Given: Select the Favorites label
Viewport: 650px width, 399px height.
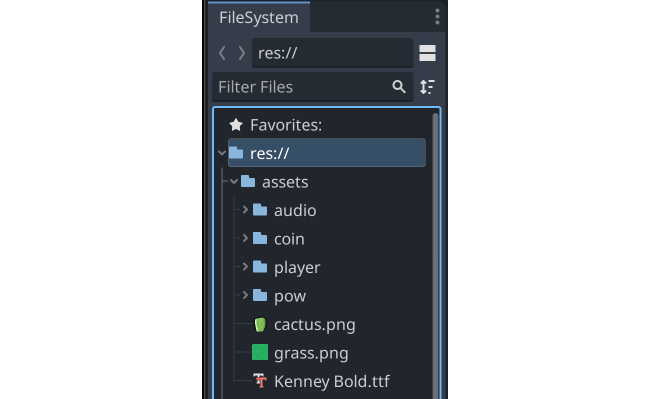Looking at the screenshot, I should point(286,125).
